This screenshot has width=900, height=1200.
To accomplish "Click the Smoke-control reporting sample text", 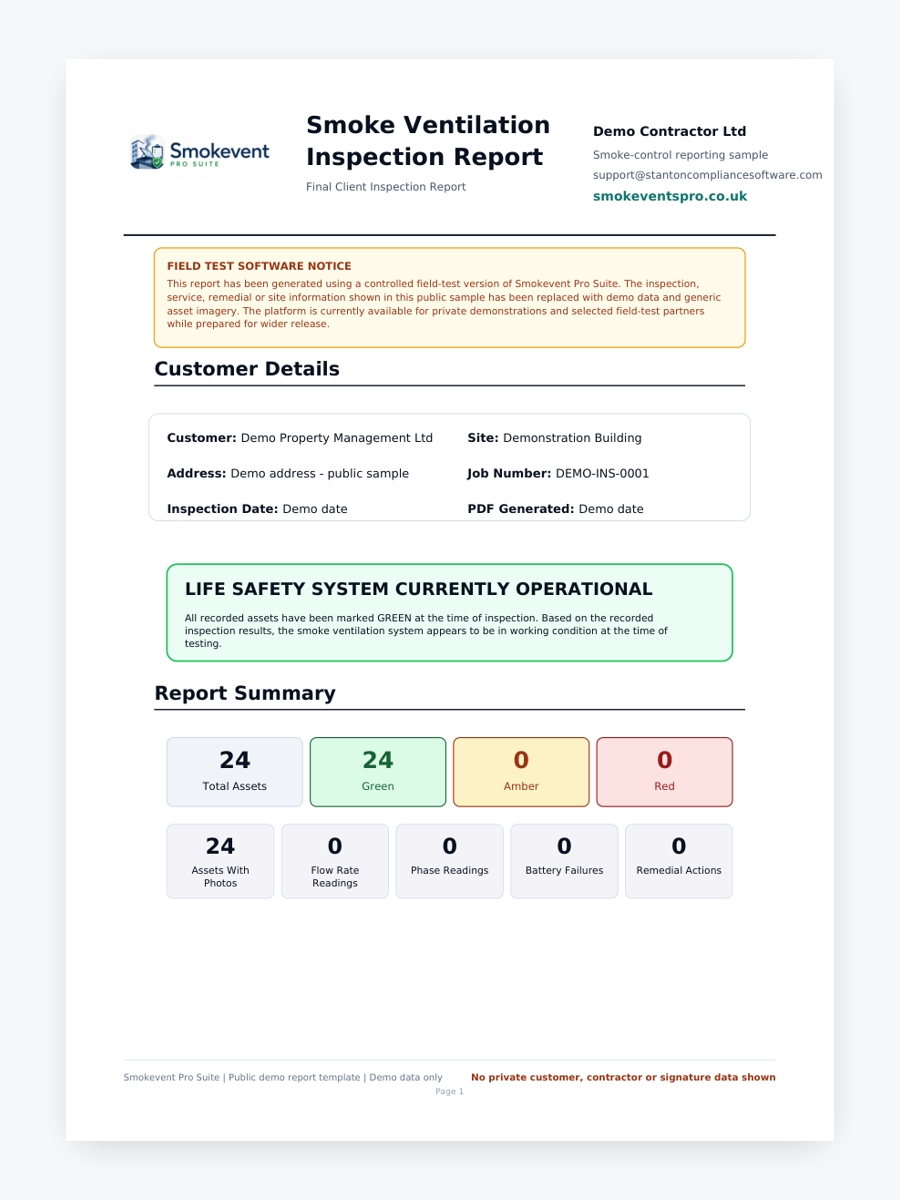I will coord(681,155).
